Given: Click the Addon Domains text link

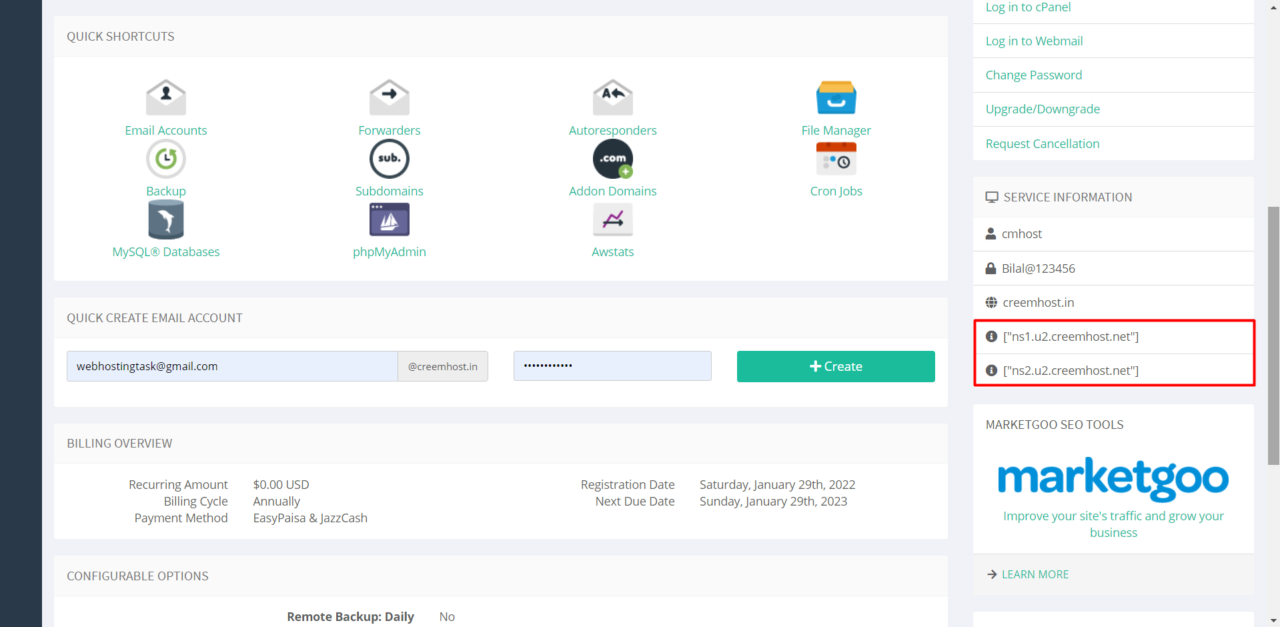Looking at the screenshot, I should [613, 191].
